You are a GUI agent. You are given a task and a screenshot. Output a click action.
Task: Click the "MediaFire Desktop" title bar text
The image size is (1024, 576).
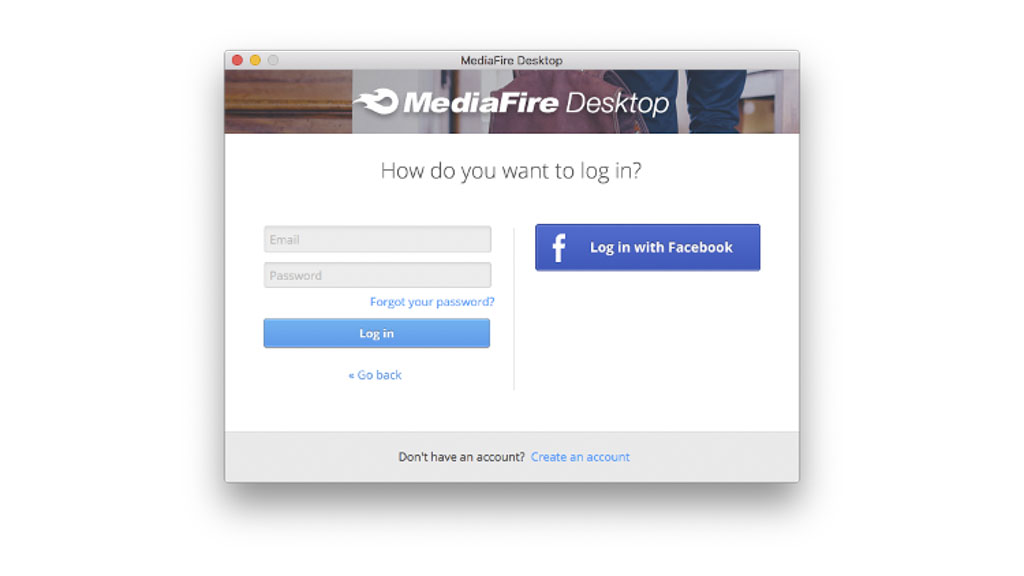click(x=511, y=60)
